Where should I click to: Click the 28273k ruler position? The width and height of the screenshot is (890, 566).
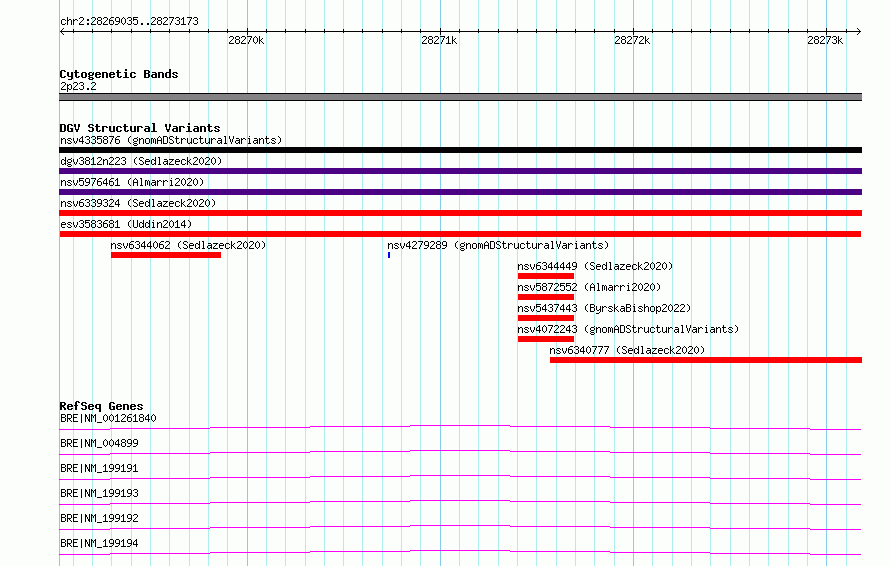[x=825, y=40]
